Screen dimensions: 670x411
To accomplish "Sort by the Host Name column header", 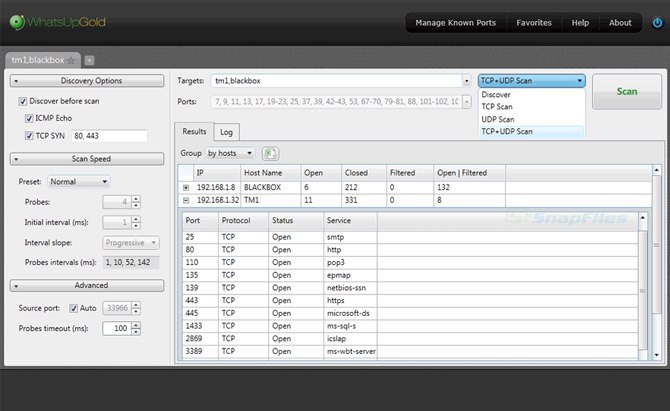I will click(270, 173).
